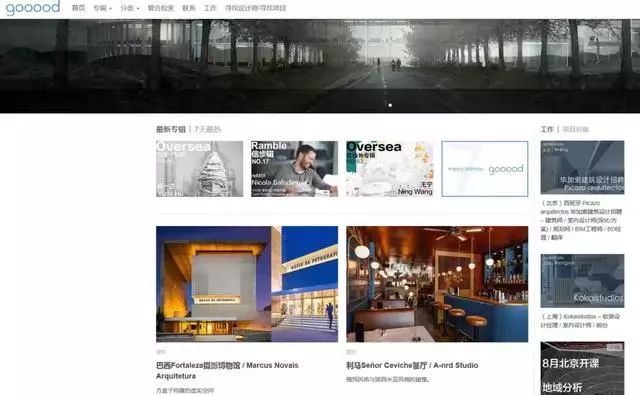Click the Señor Ceviche / A-nrd Studio title
The width and height of the screenshot is (640, 395).
(x=412, y=366)
